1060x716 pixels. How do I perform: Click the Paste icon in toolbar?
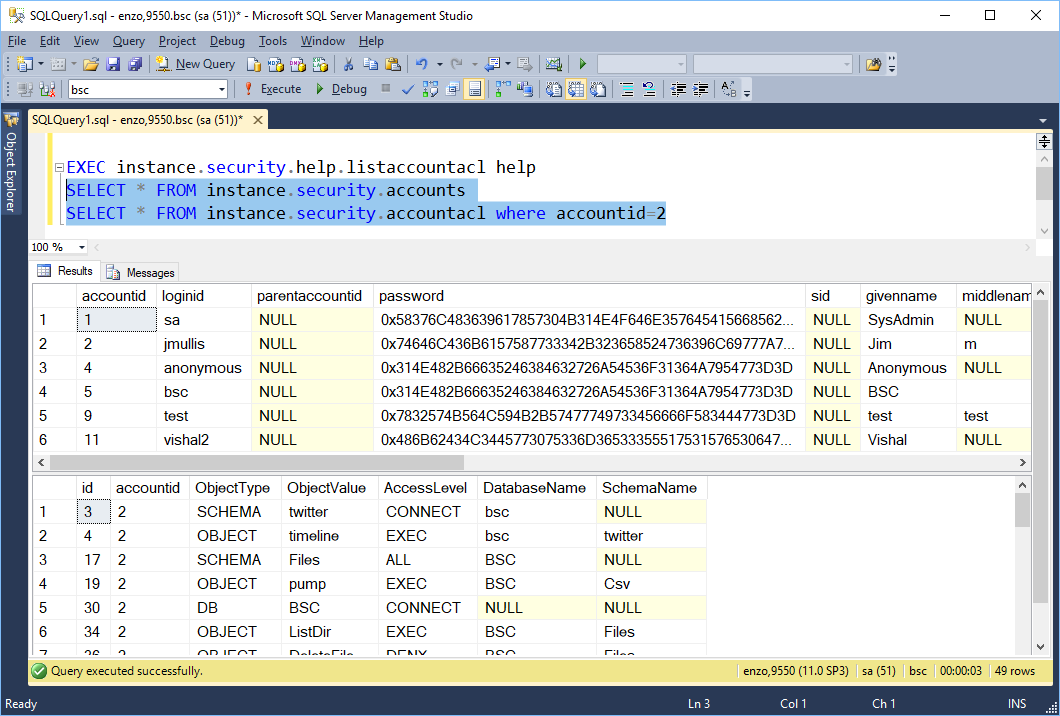[393, 64]
